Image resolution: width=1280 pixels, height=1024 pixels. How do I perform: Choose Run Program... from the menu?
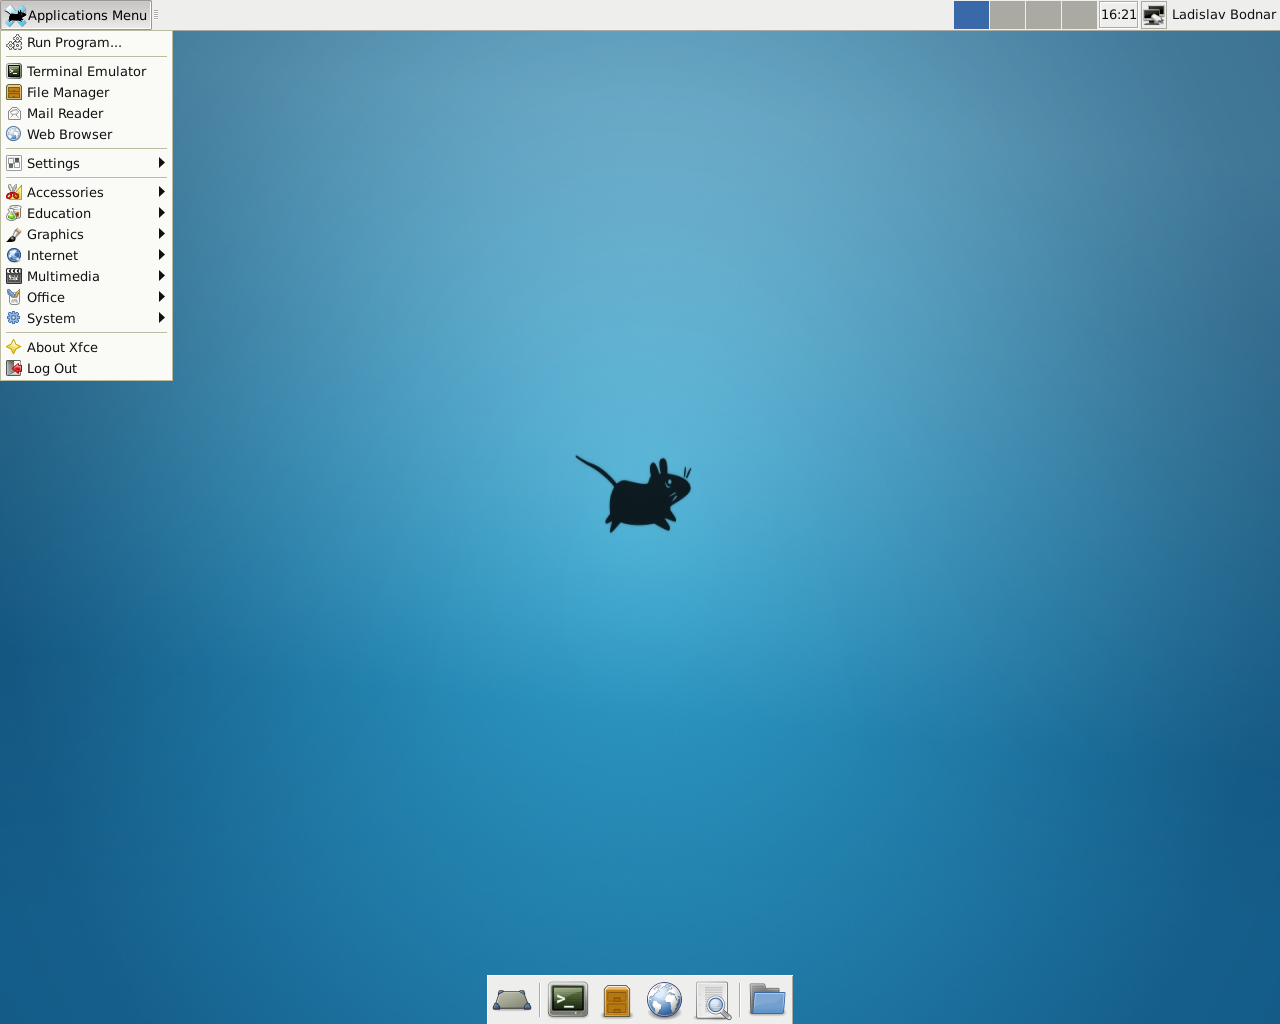(87, 42)
